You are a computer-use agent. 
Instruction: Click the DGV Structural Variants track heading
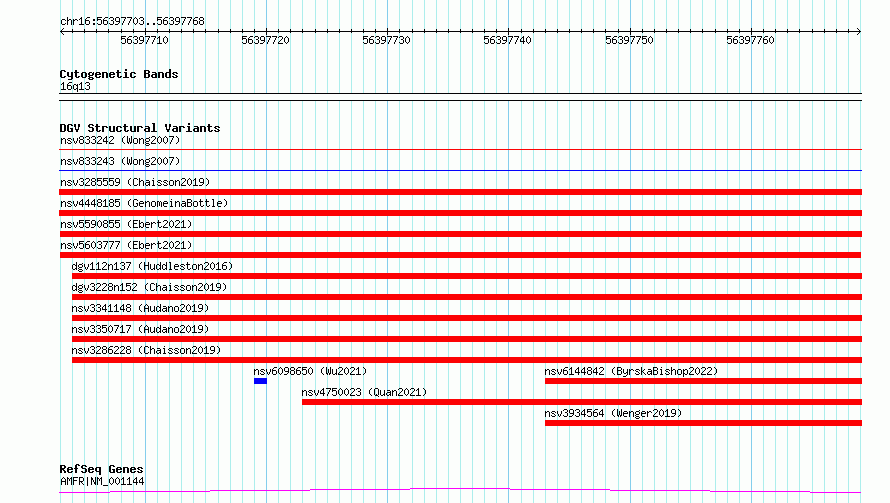pyautogui.click(x=140, y=128)
